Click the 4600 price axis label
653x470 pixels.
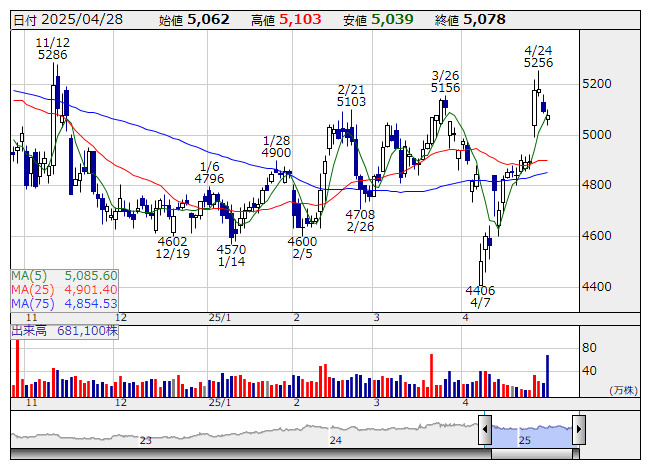click(597, 236)
